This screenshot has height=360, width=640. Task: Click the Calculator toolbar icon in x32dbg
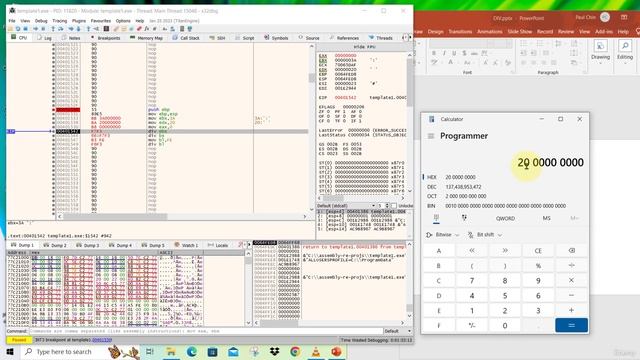click(x=182, y=29)
